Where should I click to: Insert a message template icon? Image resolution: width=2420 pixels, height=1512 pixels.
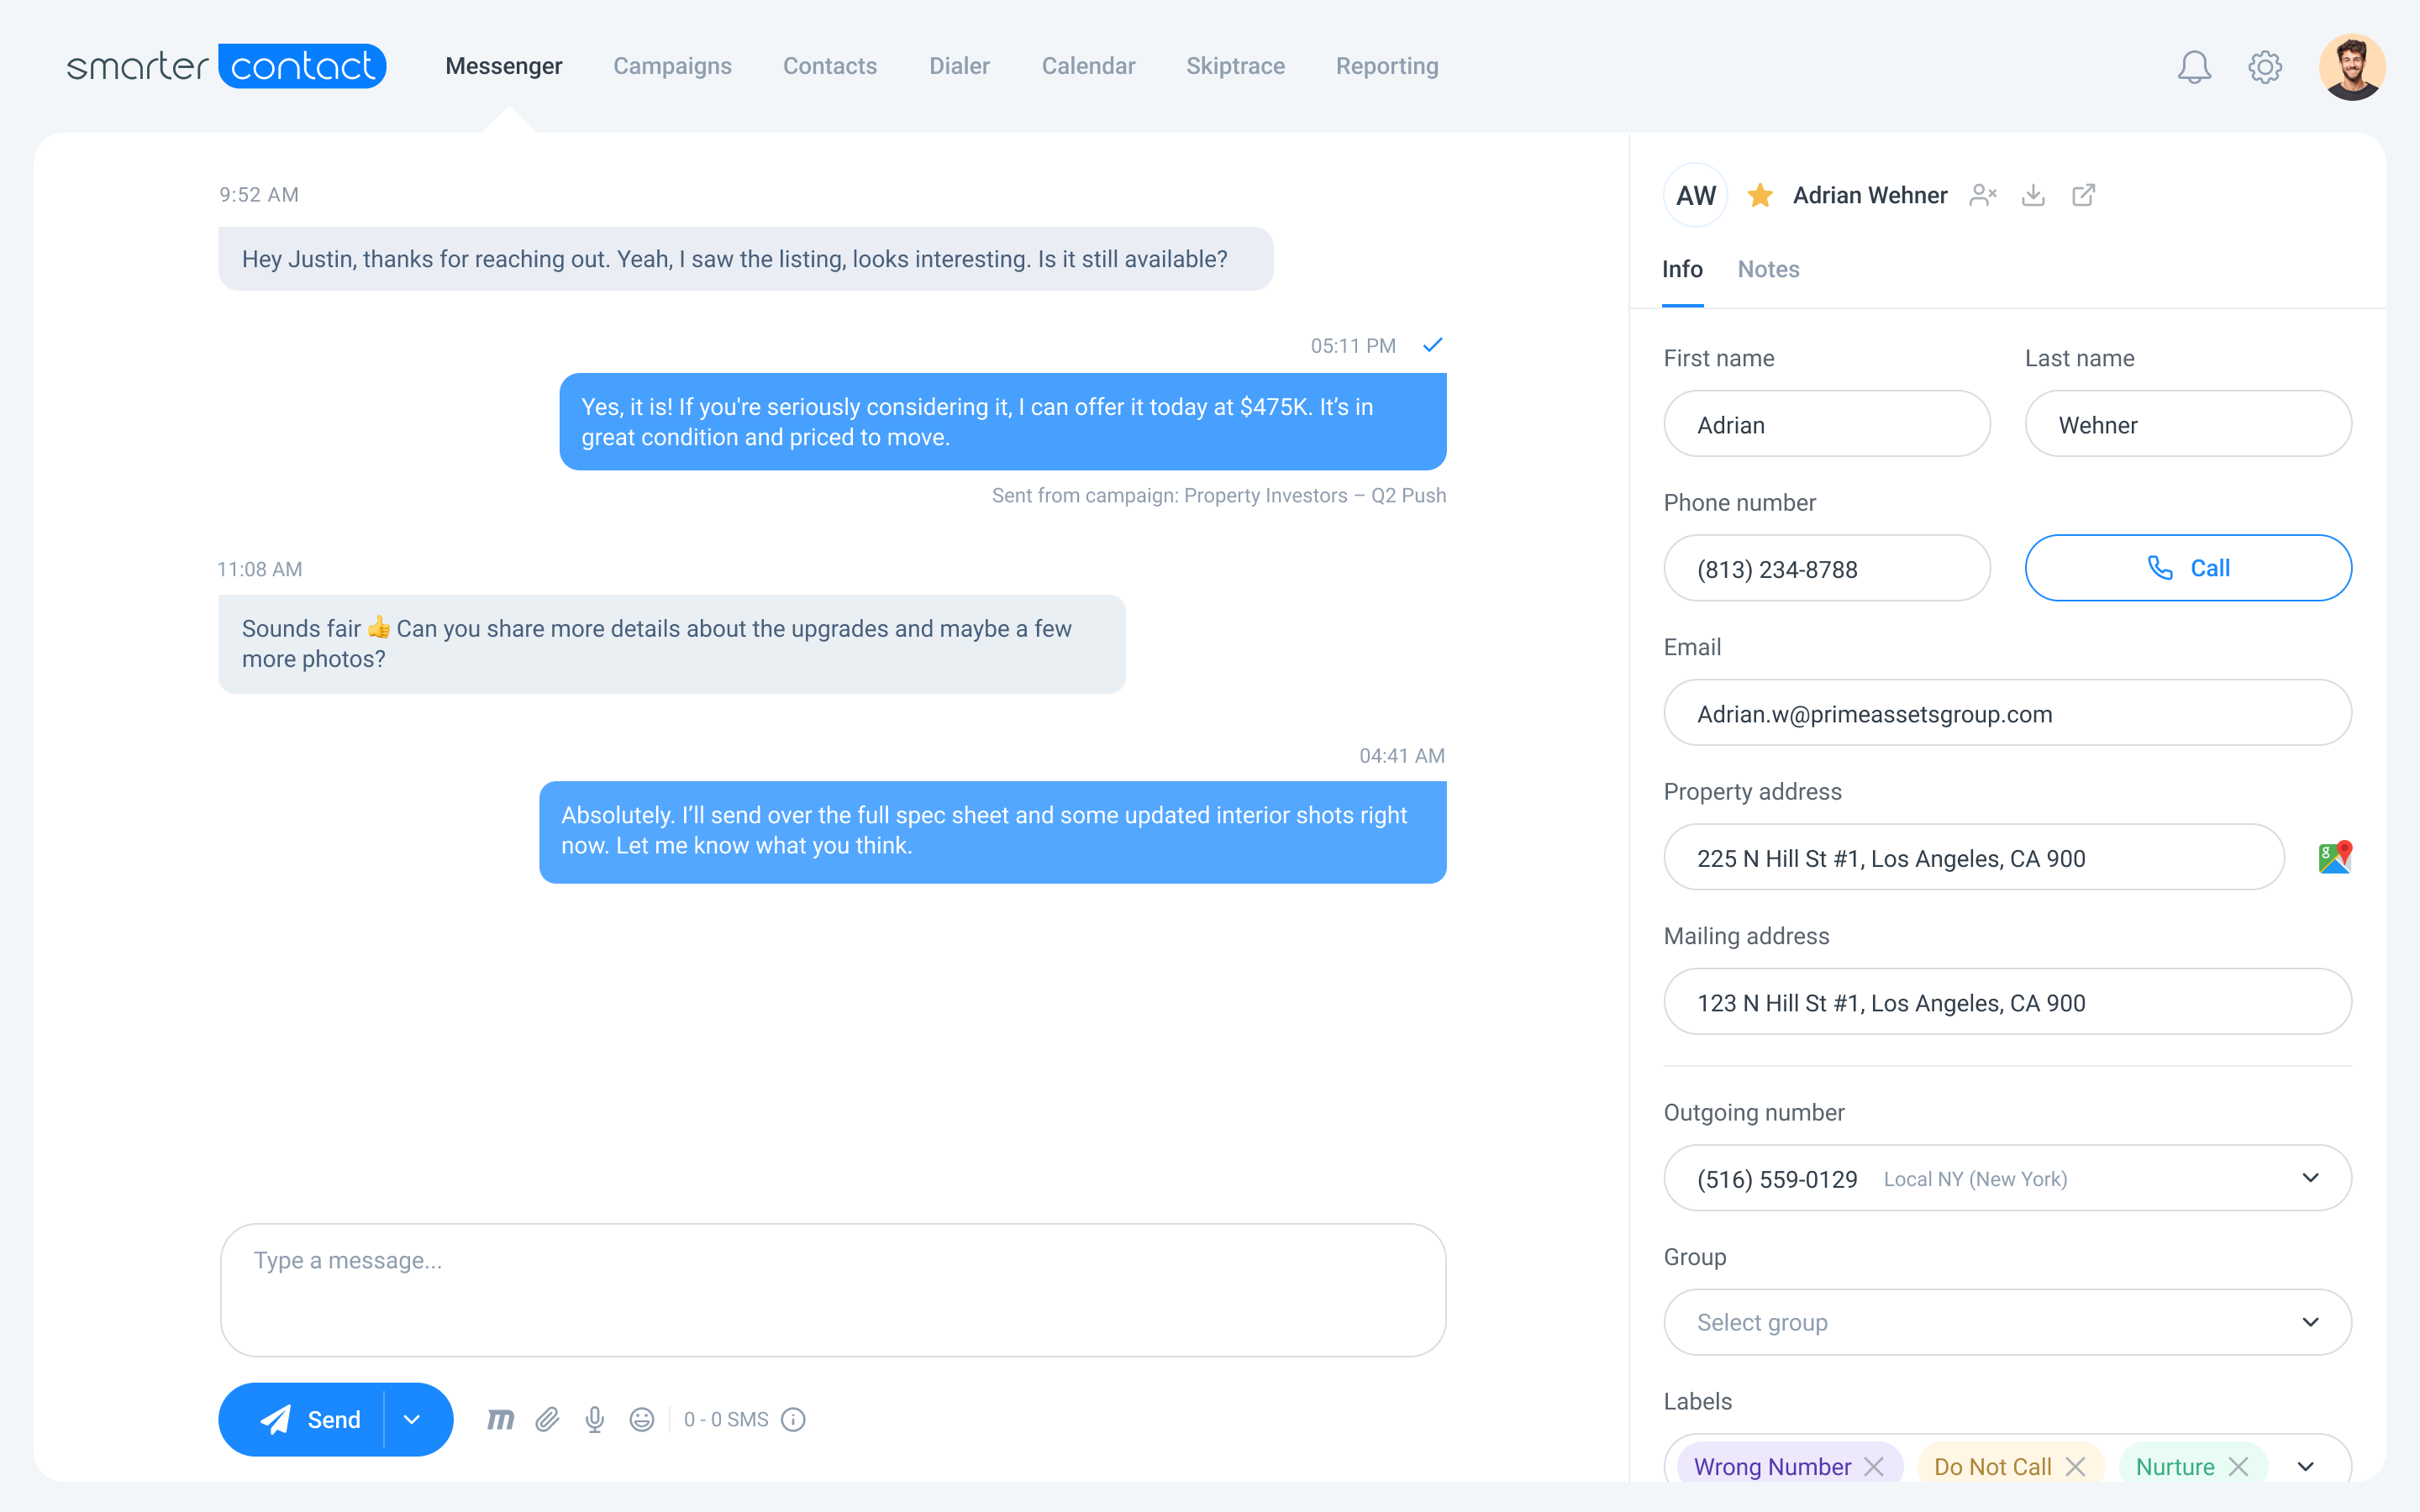tap(500, 1419)
